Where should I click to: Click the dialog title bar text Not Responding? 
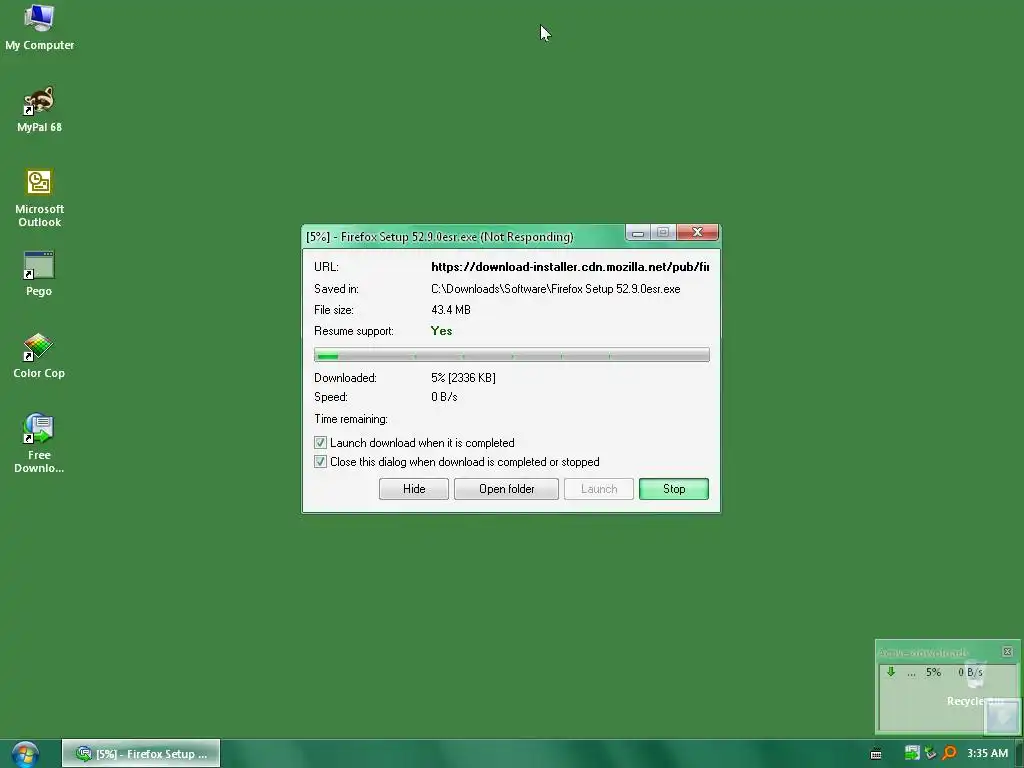click(527, 236)
